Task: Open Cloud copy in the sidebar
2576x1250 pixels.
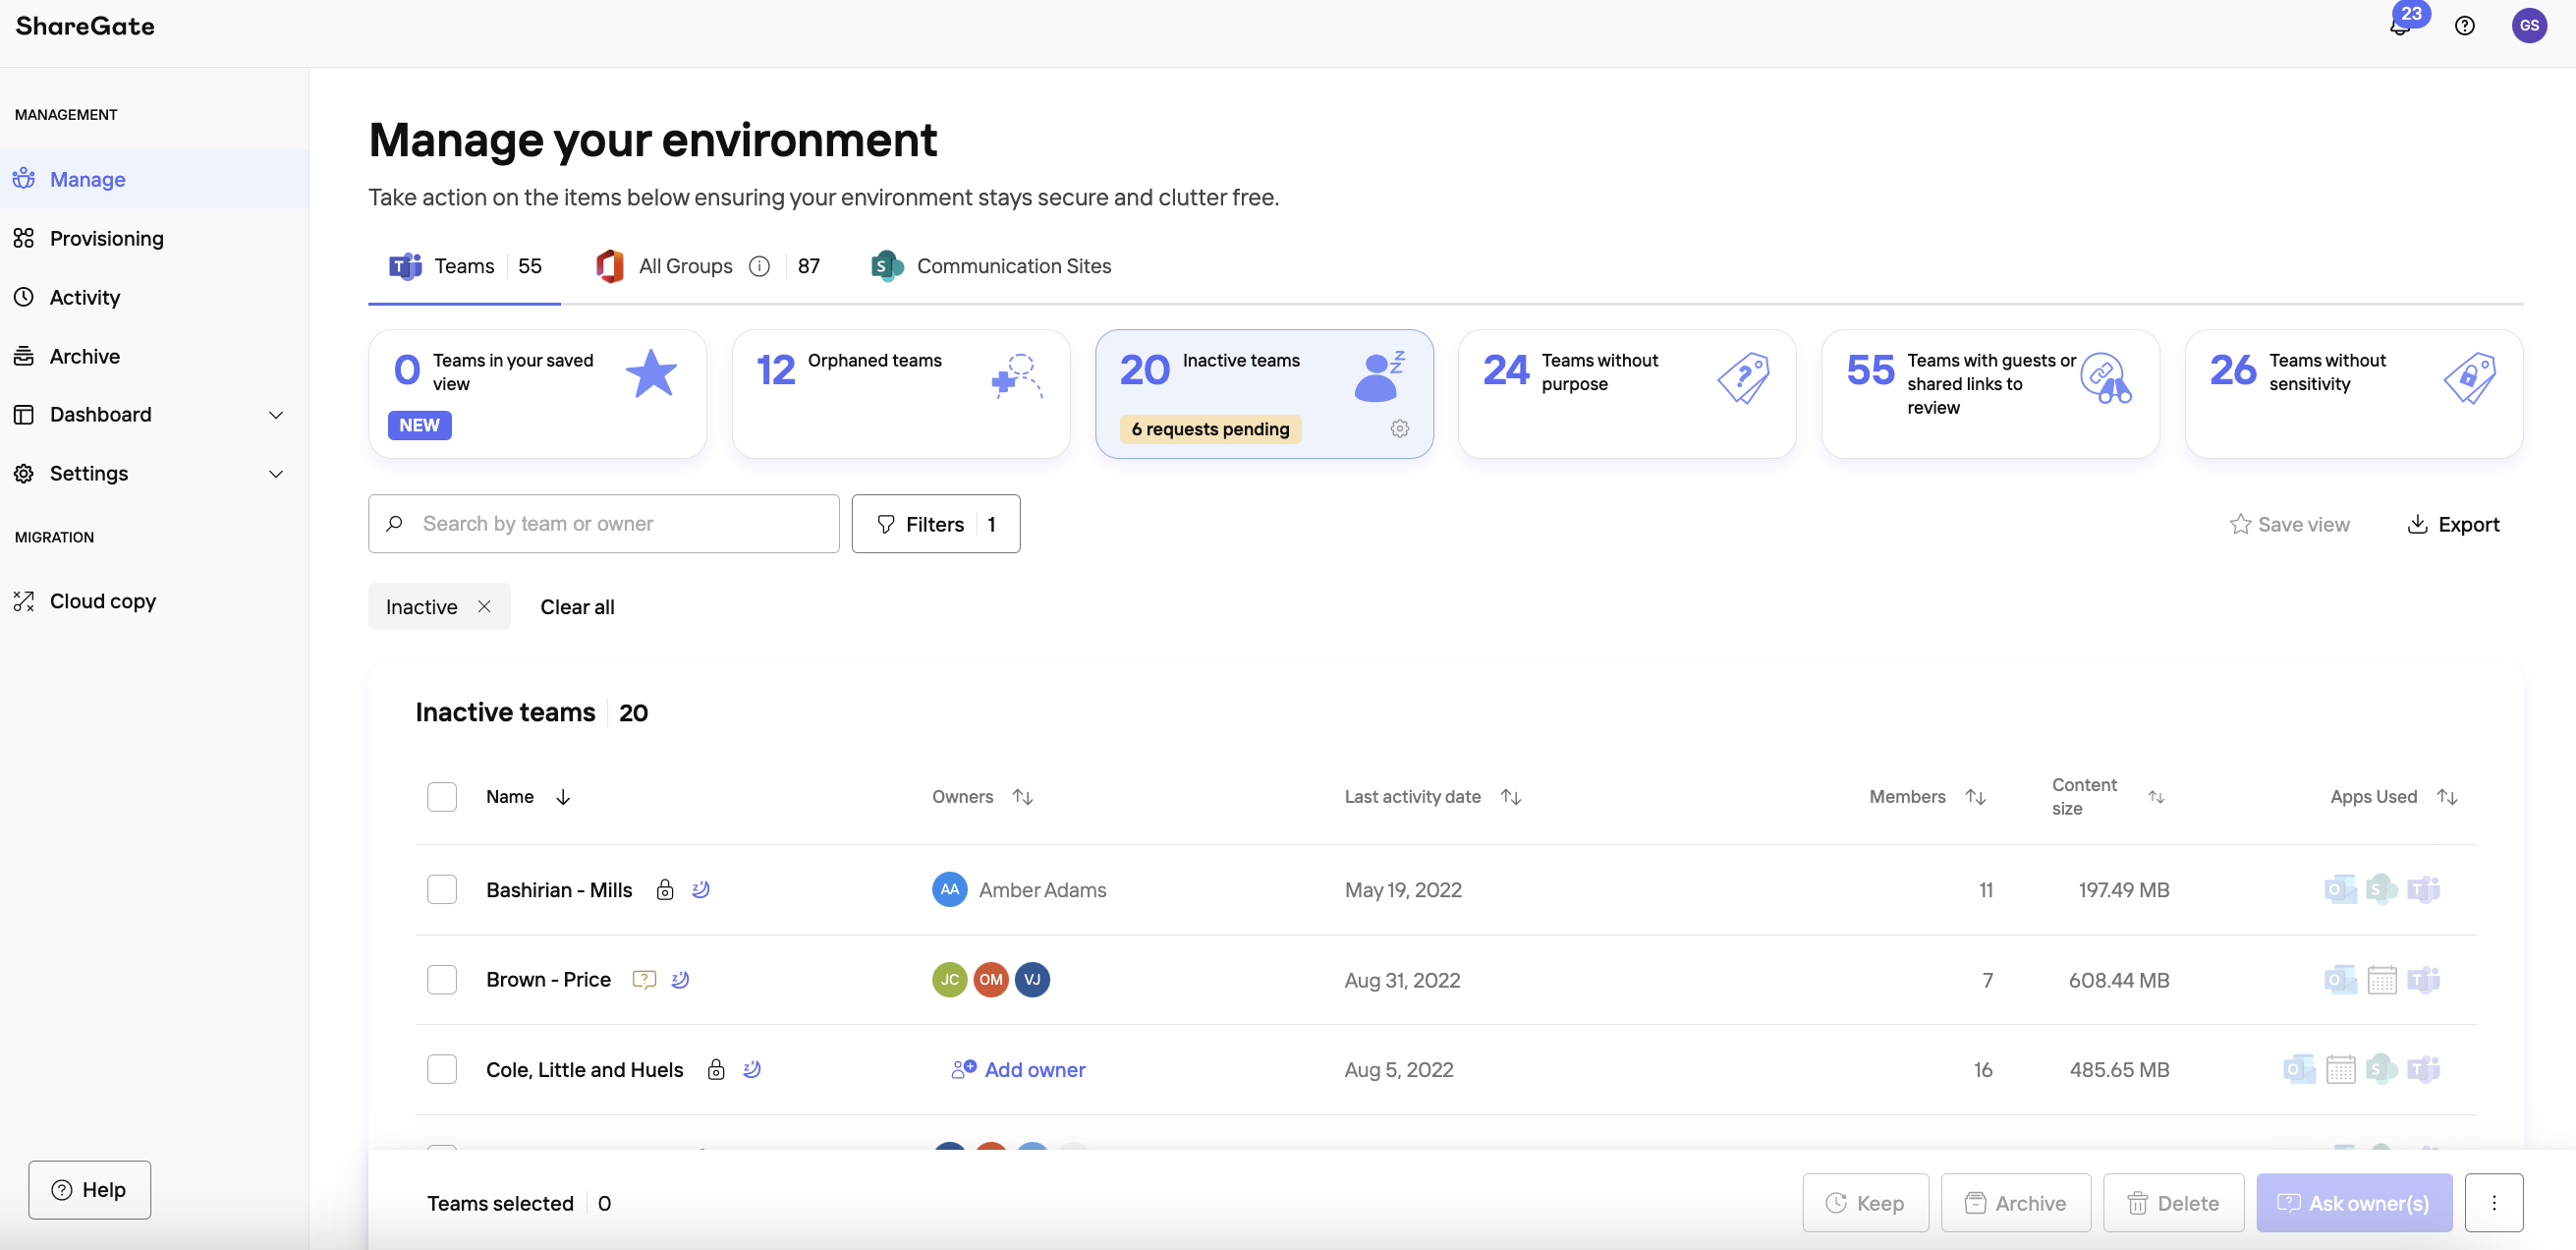Action: [154, 601]
